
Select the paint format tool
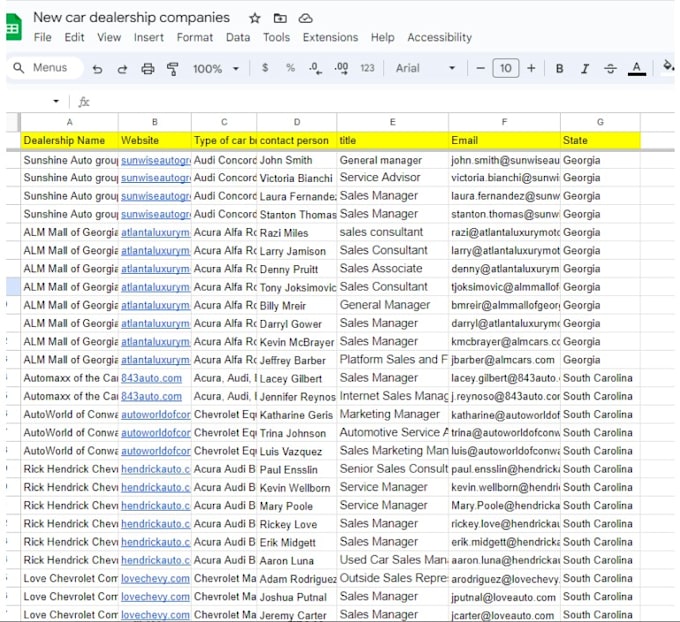coord(173,69)
